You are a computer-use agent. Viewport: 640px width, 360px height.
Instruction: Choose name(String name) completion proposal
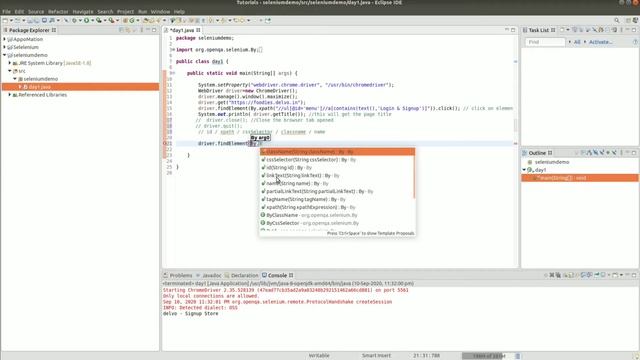(337, 183)
